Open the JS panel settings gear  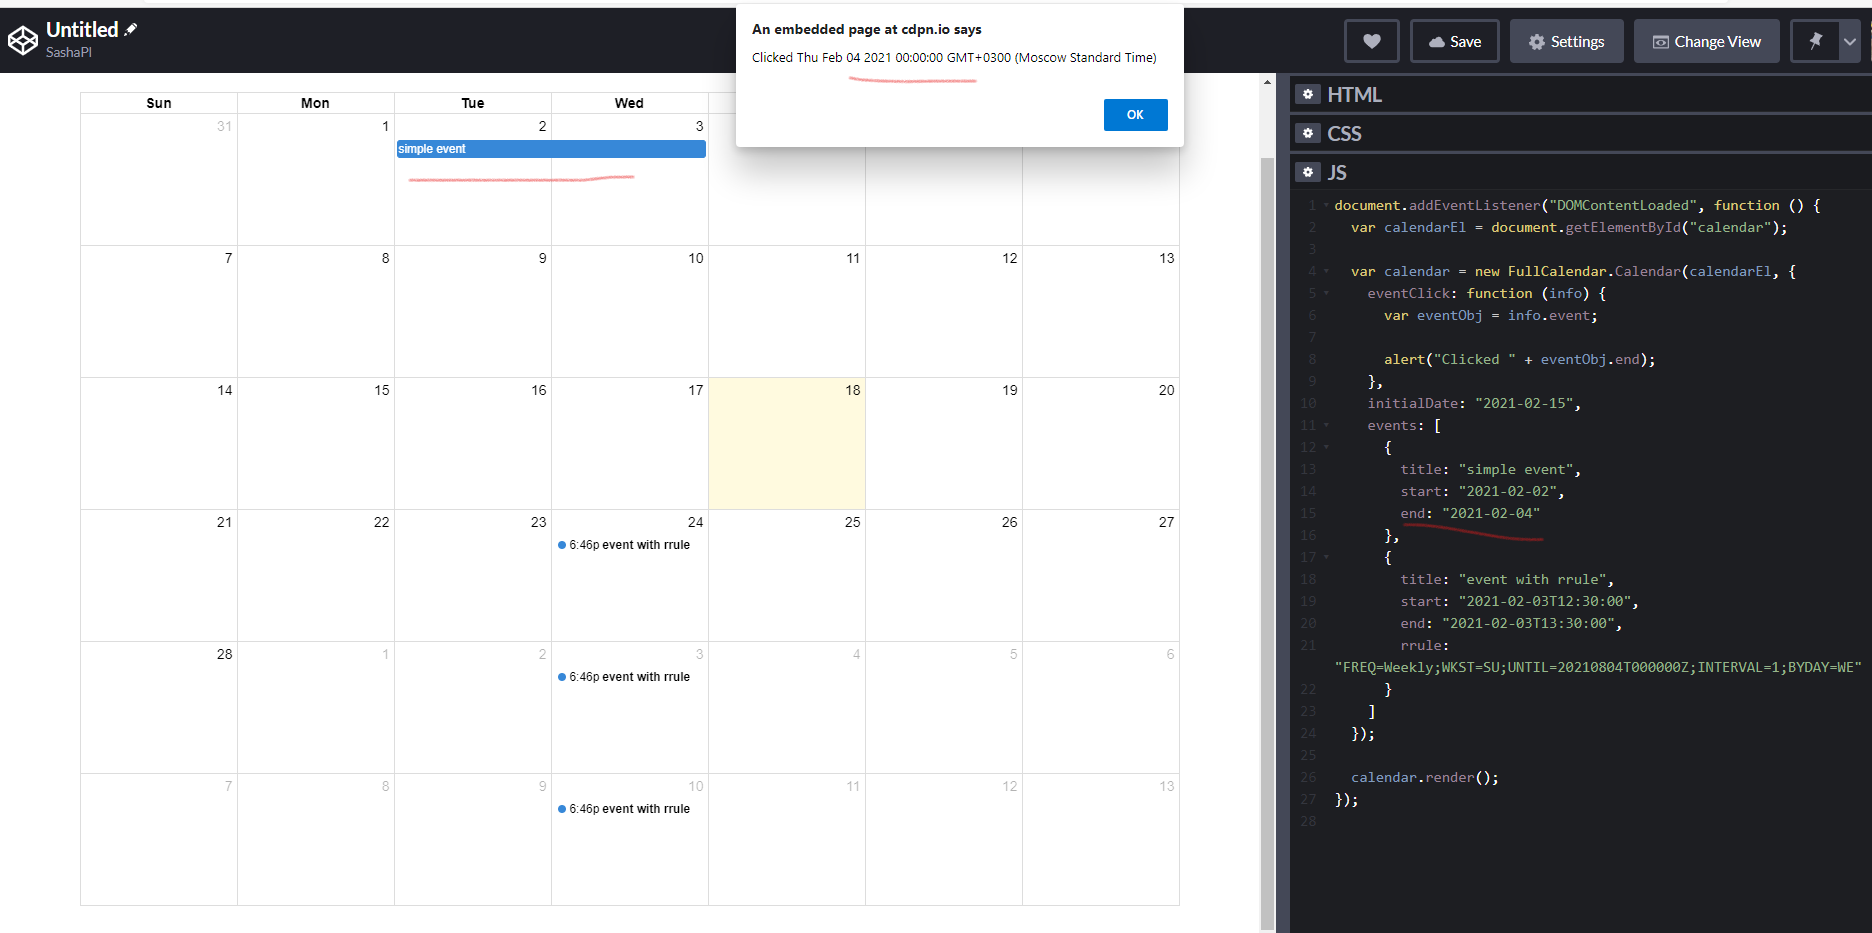point(1308,171)
